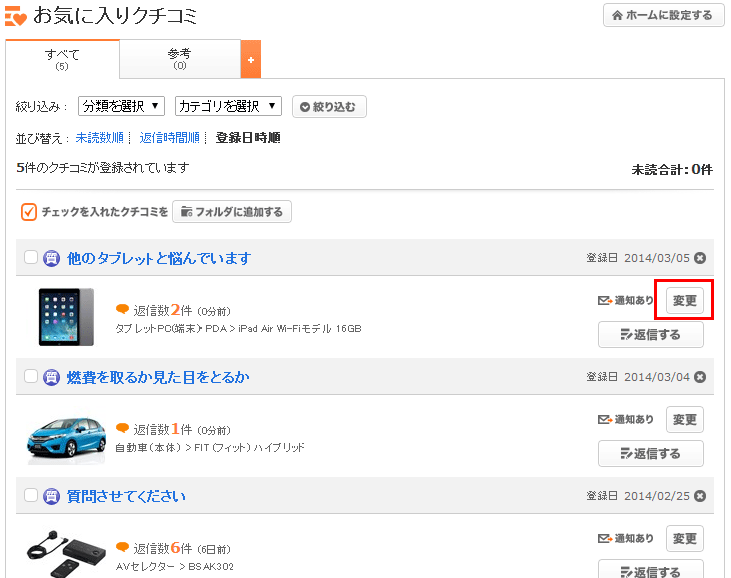
Task: Click the ホームに設定する button
Action: point(663,15)
